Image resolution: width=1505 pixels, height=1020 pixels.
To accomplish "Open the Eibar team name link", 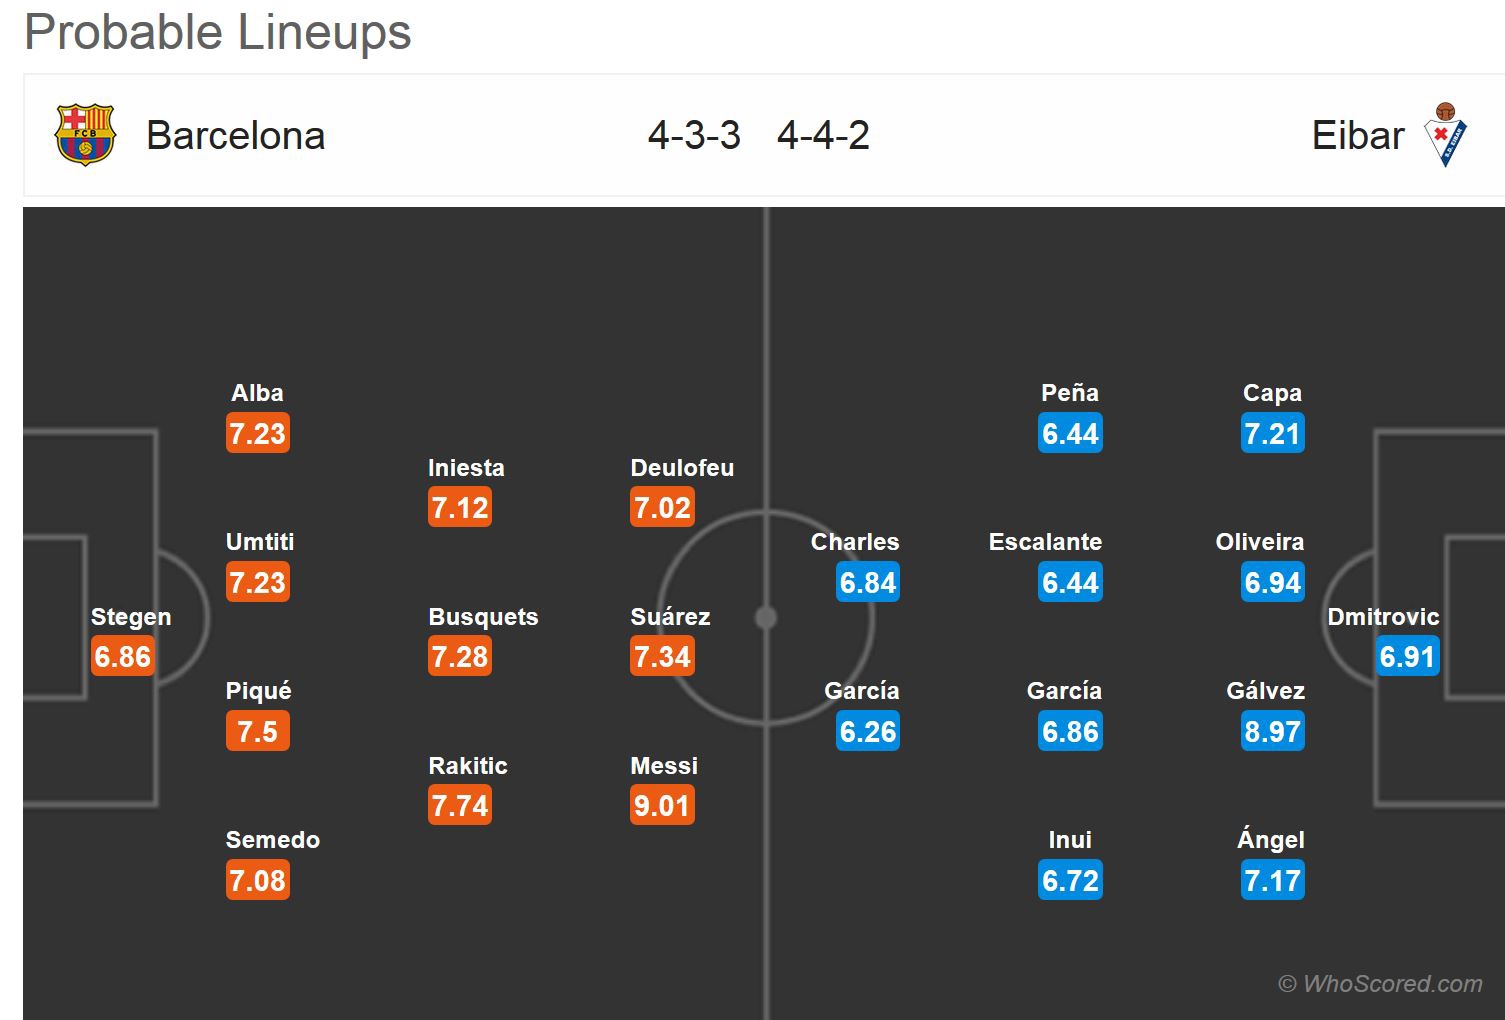I will 1357,136.
